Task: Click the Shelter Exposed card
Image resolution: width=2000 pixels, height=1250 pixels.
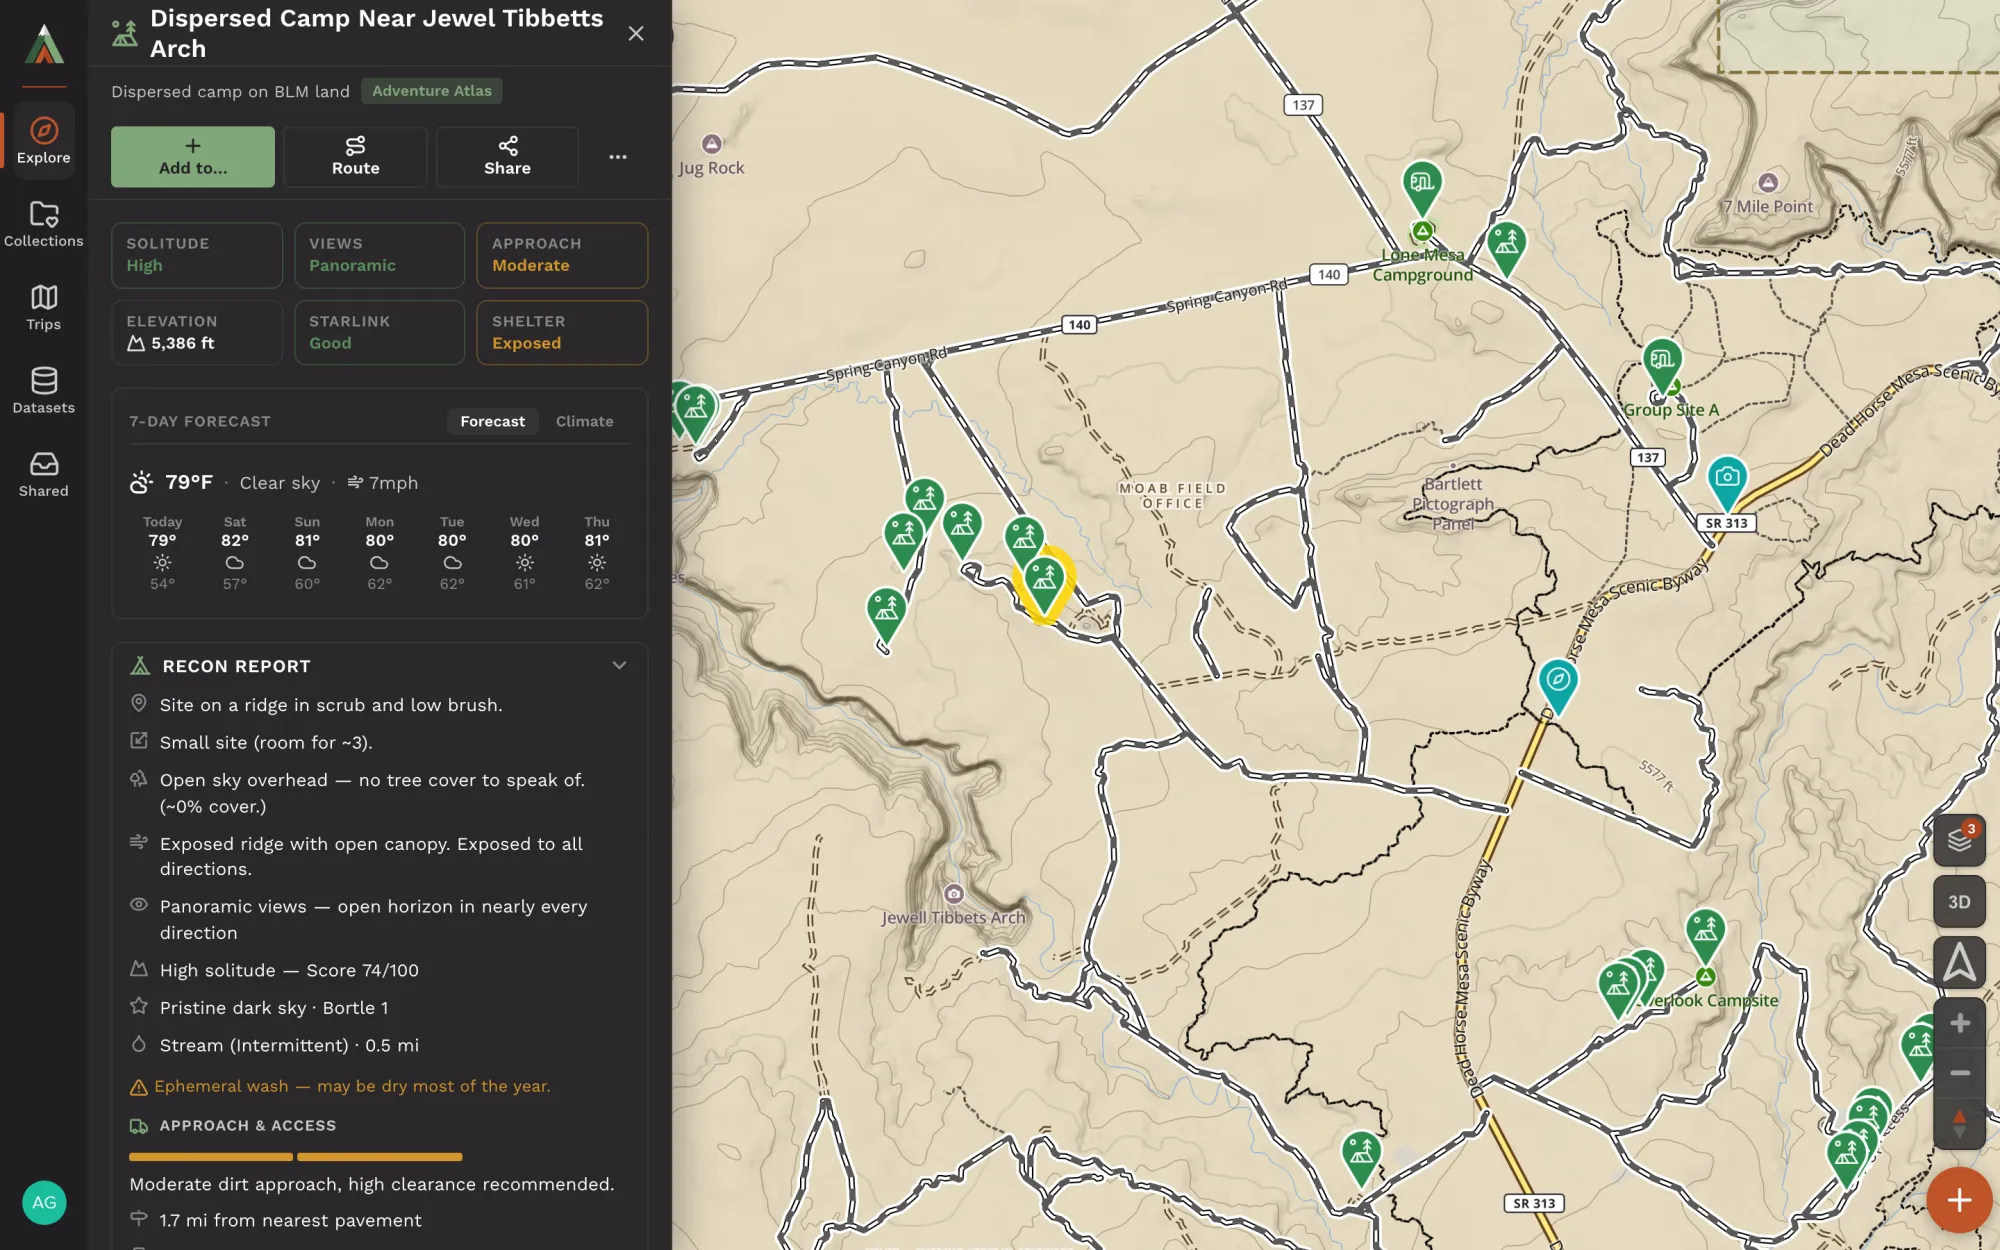Action: point(562,333)
